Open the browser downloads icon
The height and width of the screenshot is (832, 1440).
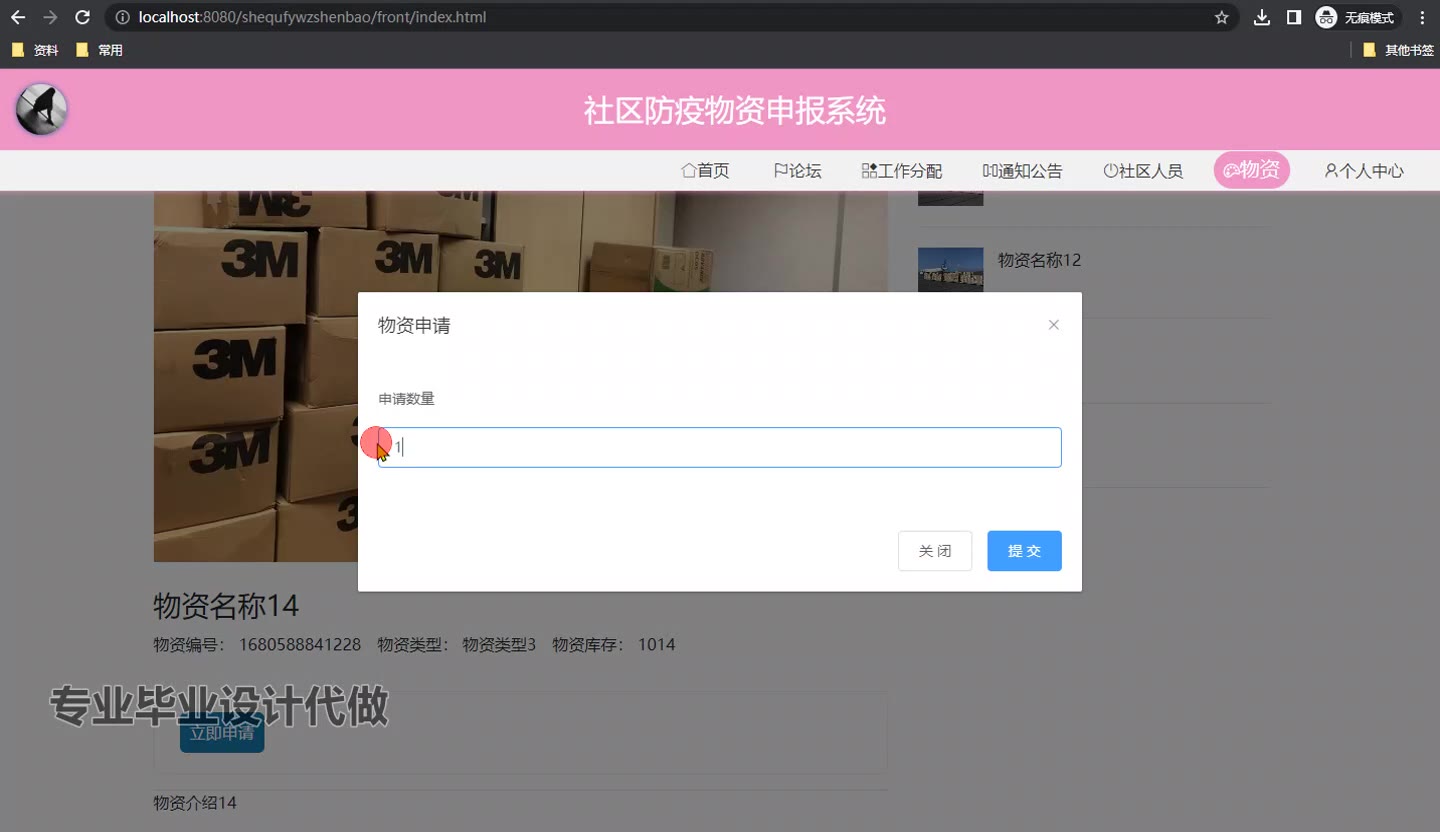pos(1262,17)
